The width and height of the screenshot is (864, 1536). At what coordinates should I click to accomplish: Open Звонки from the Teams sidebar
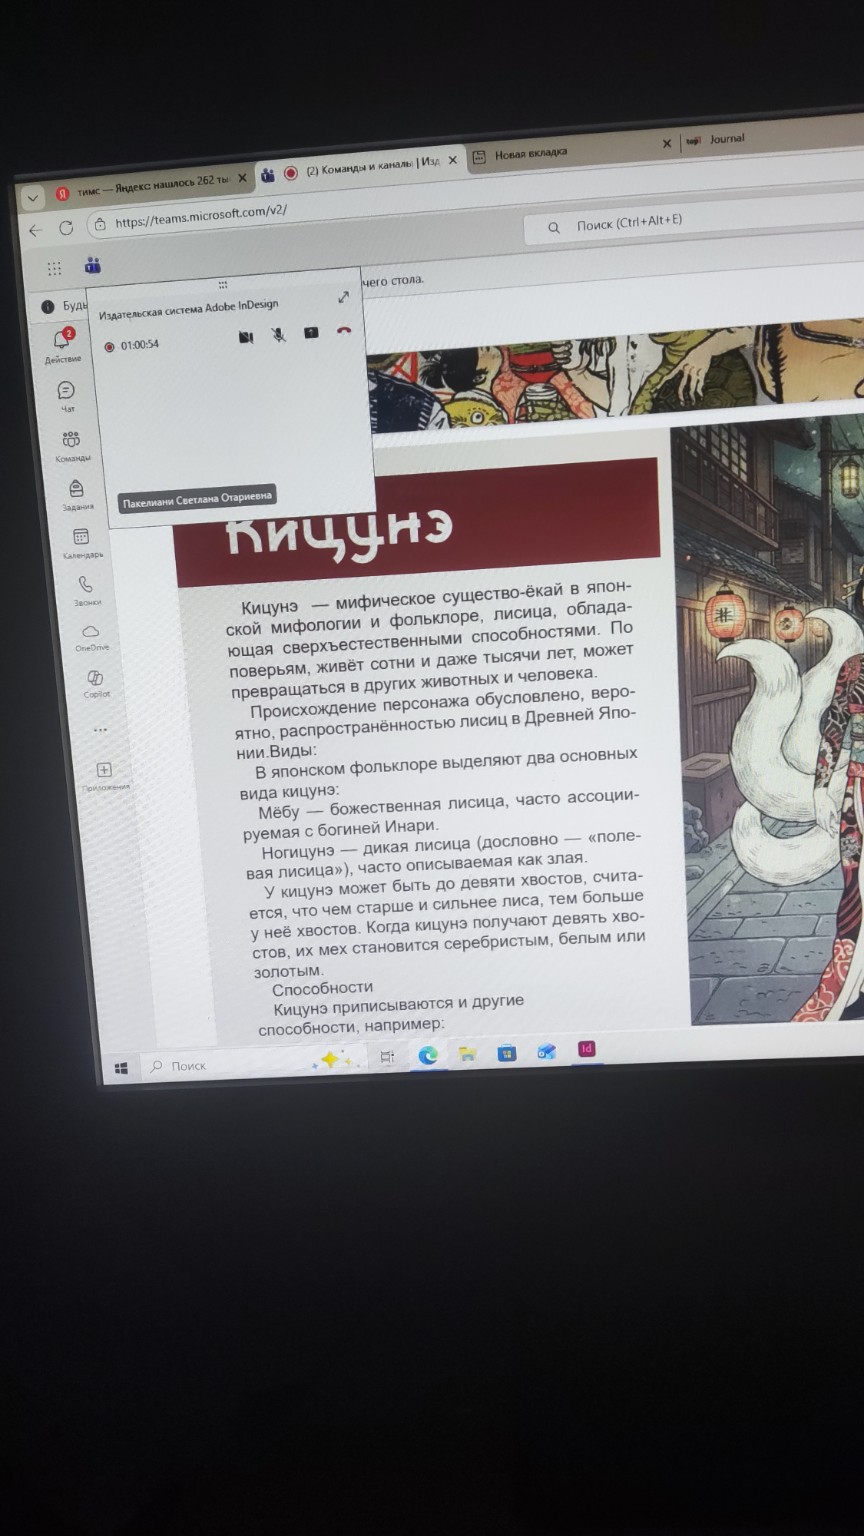[x=86, y=582]
